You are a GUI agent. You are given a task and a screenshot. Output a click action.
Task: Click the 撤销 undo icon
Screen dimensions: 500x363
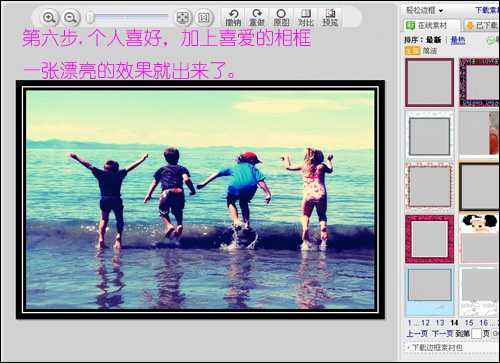point(233,18)
